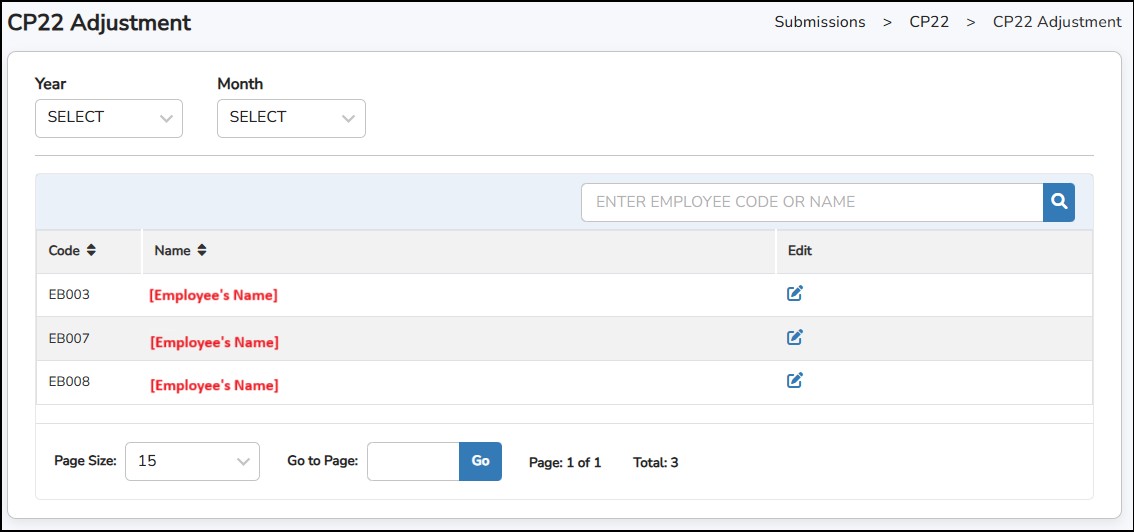This screenshot has height=532, width=1134.
Task: Select the EB003 code cell
Action: click(x=69, y=294)
